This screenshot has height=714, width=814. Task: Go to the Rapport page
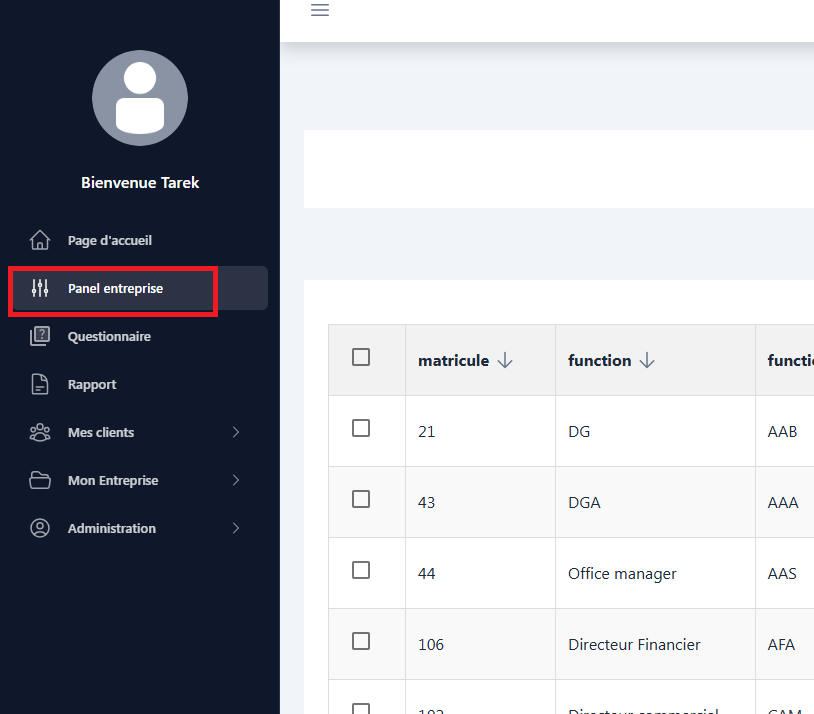click(92, 385)
